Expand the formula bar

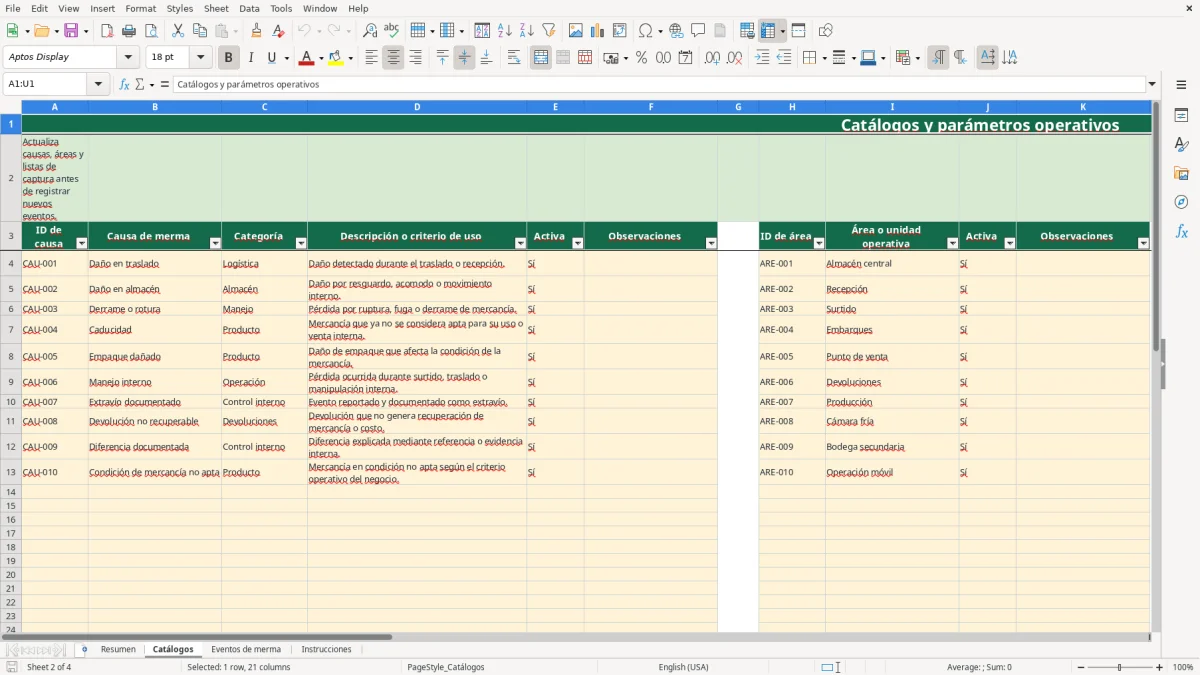1152,84
